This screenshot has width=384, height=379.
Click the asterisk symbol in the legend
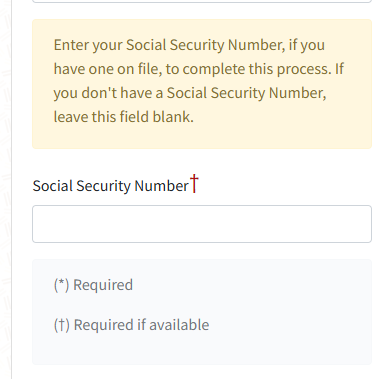pyautogui.click(x=61, y=283)
